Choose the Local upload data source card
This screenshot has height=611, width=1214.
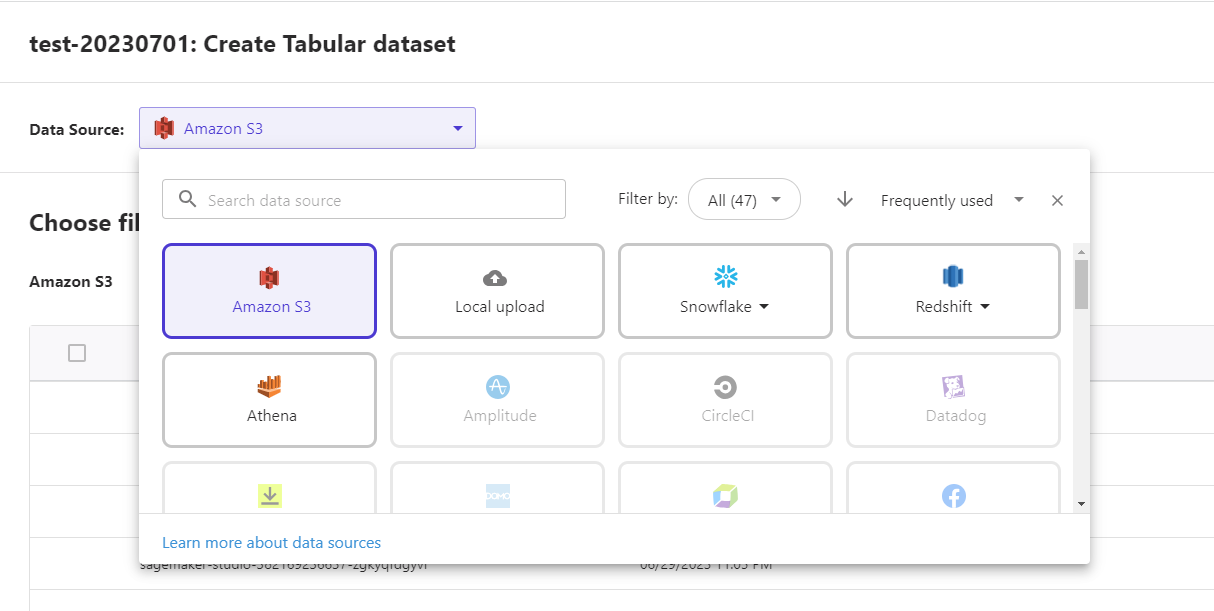(497, 291)
